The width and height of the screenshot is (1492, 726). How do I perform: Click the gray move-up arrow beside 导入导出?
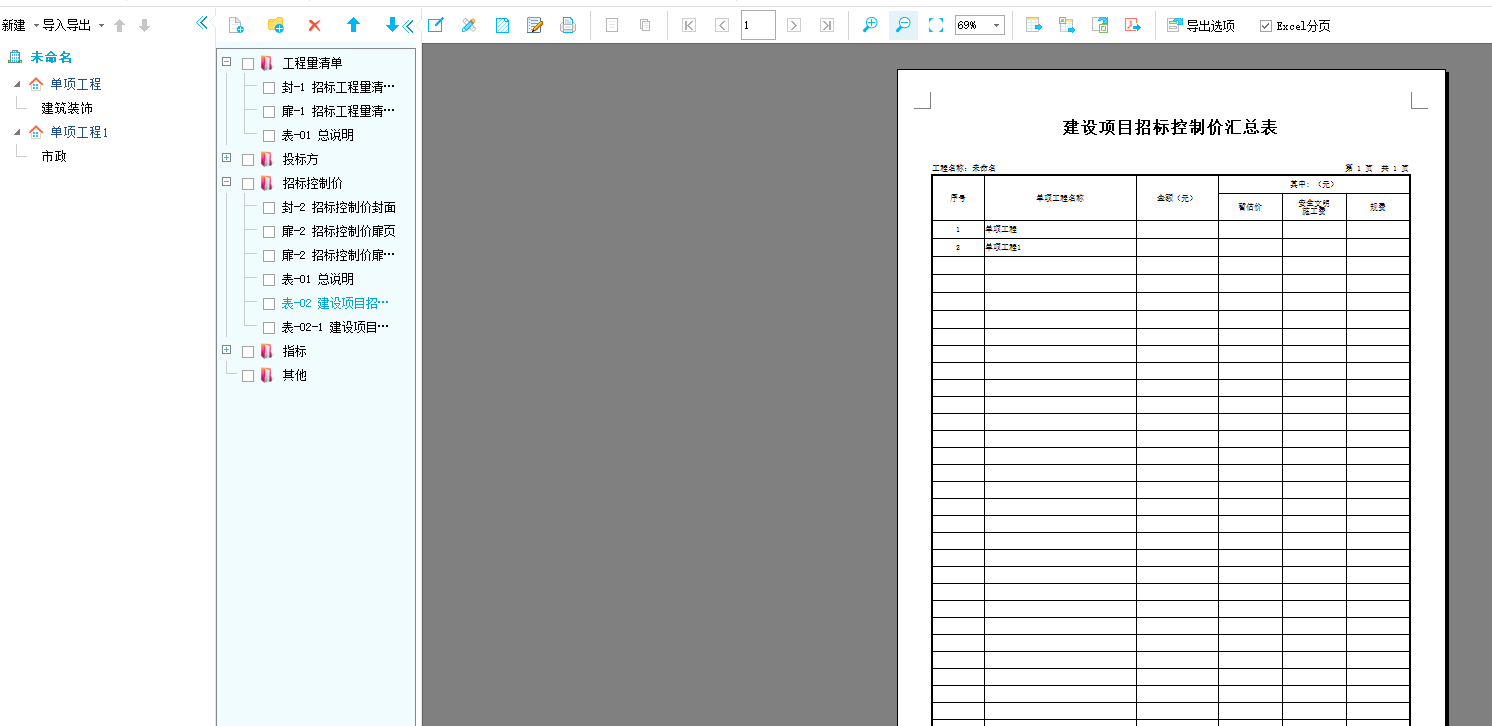tap(119, 25)
